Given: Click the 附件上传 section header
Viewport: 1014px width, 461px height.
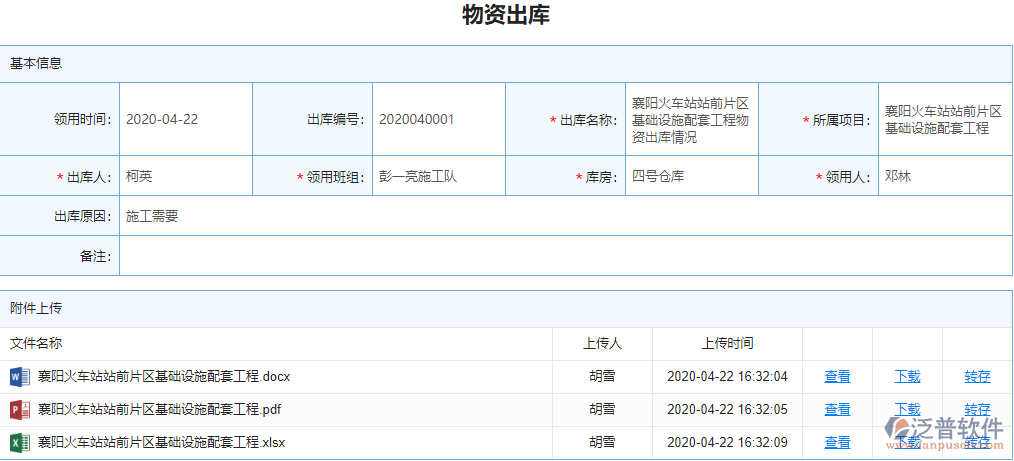Looking at the screenshot, I should click(x=506, y=308).
